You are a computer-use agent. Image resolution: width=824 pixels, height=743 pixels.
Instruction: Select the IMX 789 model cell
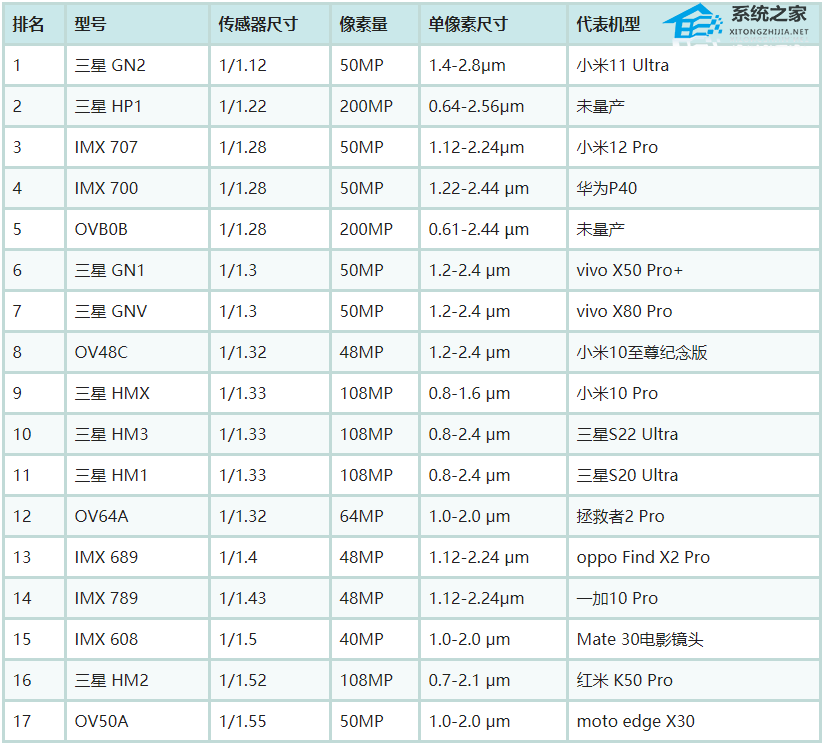(x=137, y=598)
